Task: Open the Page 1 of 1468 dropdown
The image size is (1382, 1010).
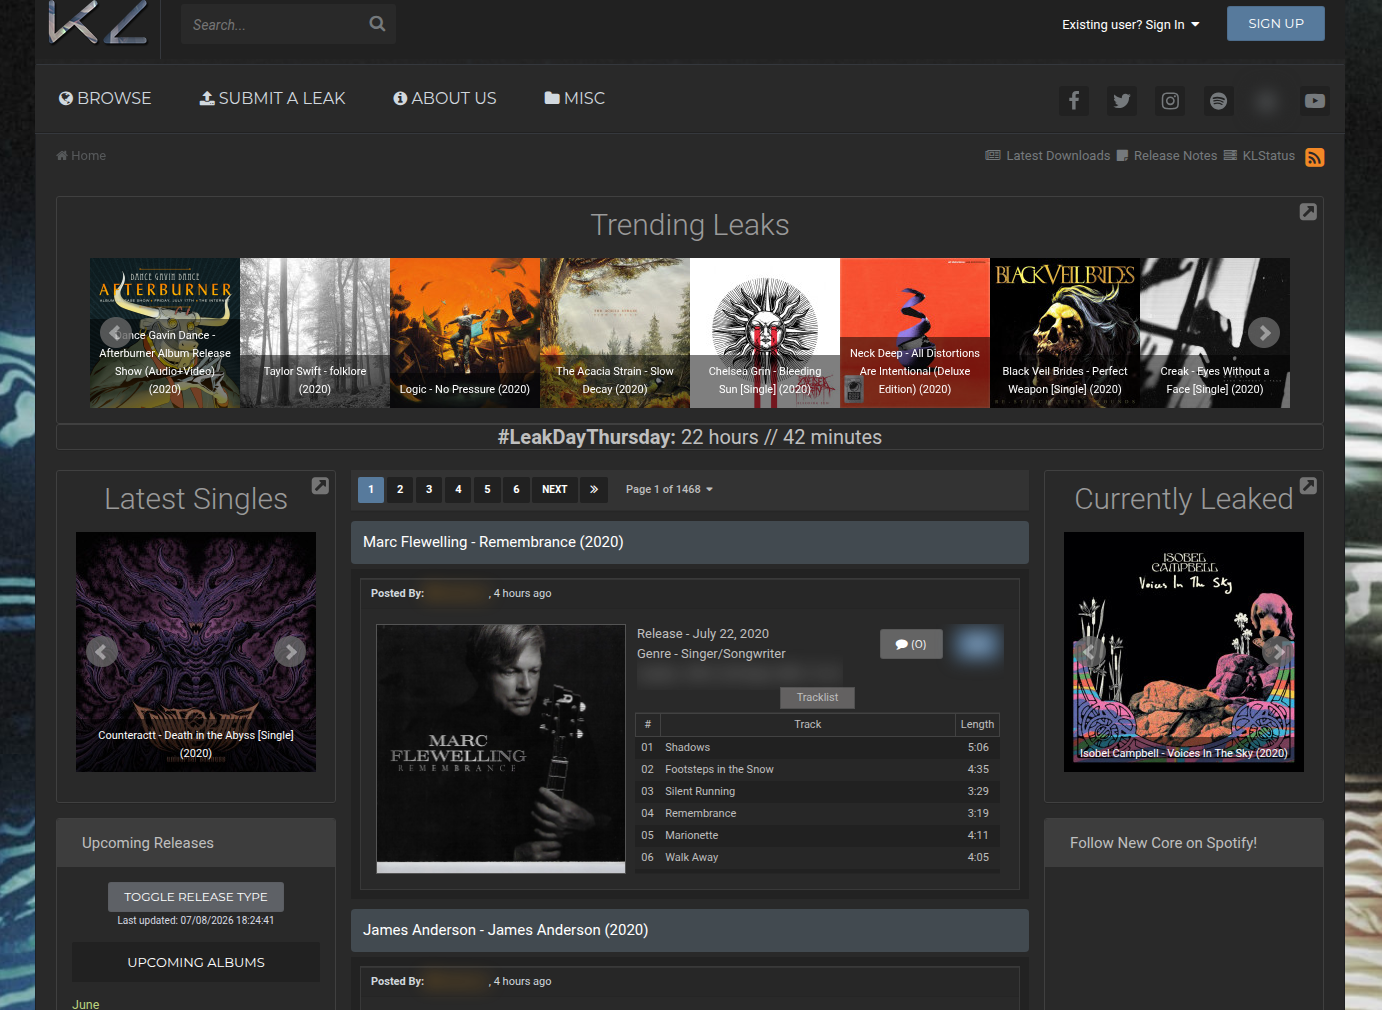Action: pos(669,489)
